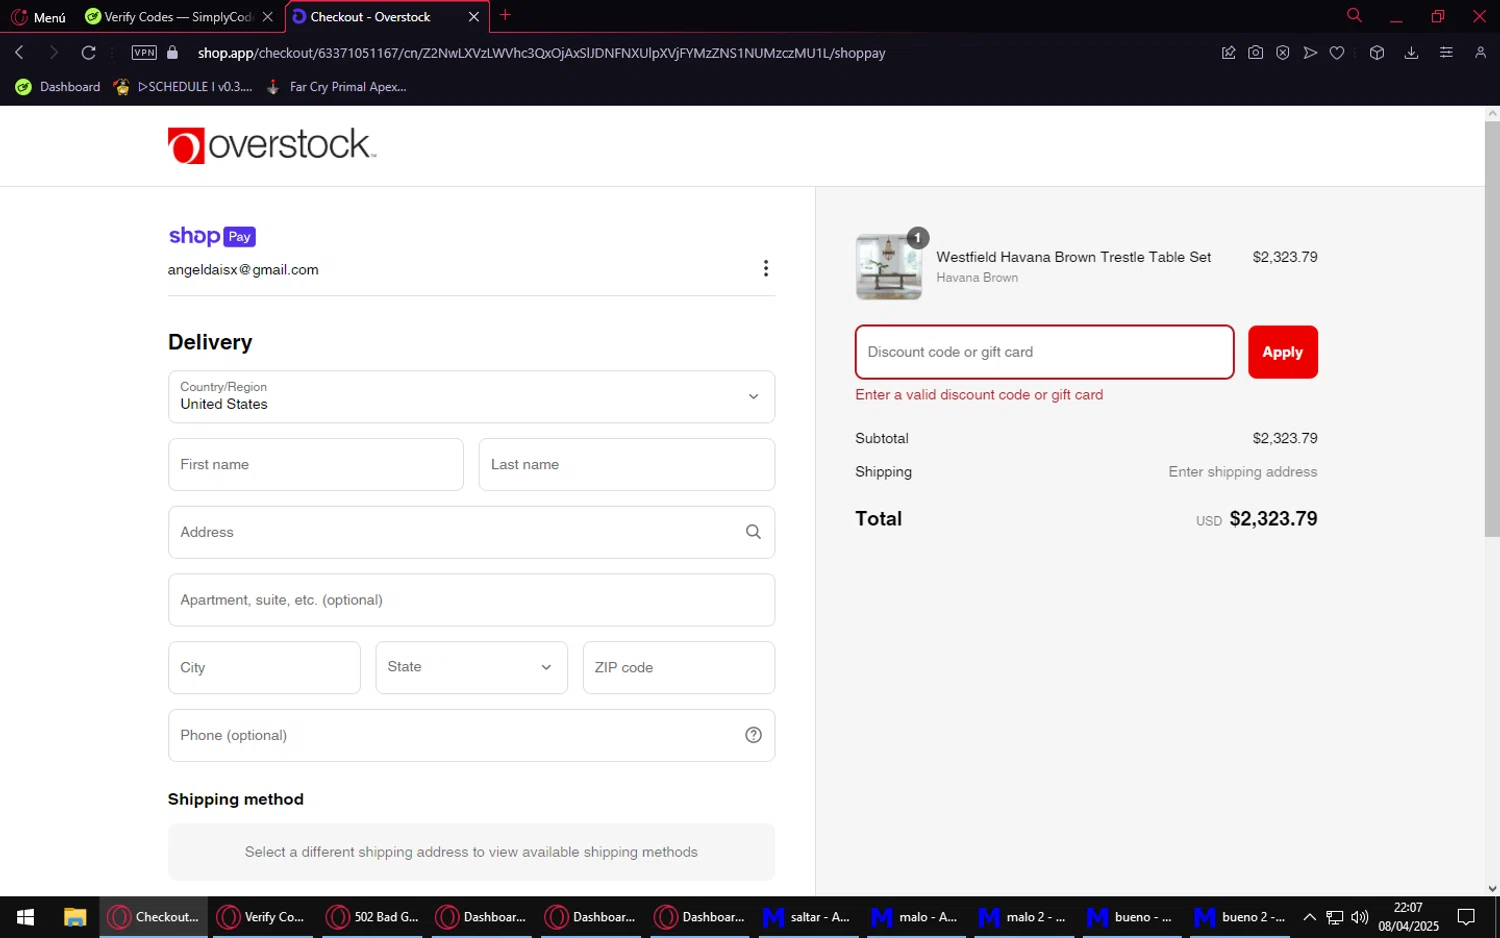The height and width of the screenshot is (938, 1500).
Task: Open the extensions cube icon
Action: tap(1377, 53)
